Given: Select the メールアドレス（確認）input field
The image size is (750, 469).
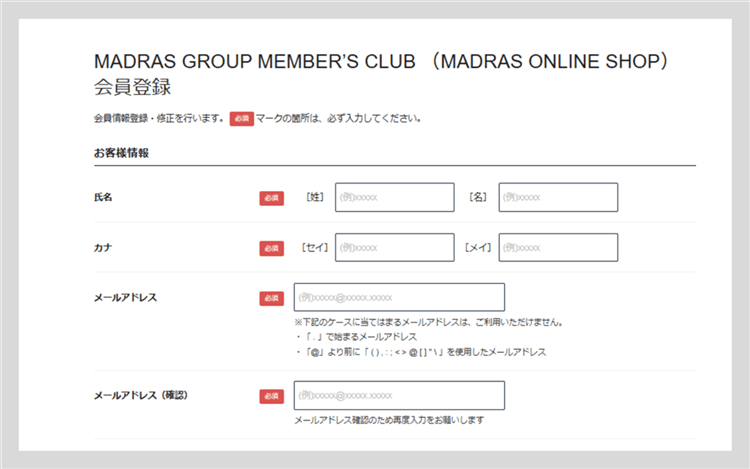Looking at the screenshot, I should [399, 395].
